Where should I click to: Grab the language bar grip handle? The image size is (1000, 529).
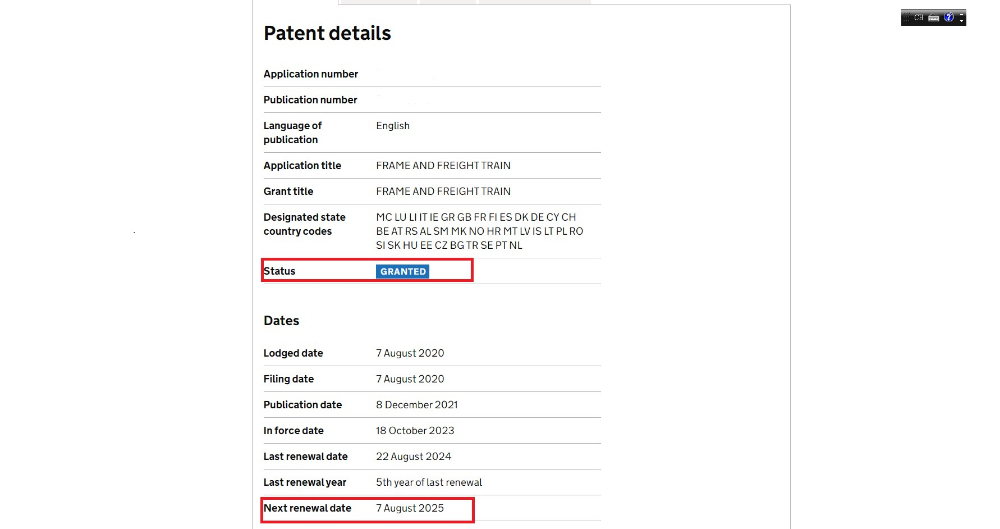906,17
